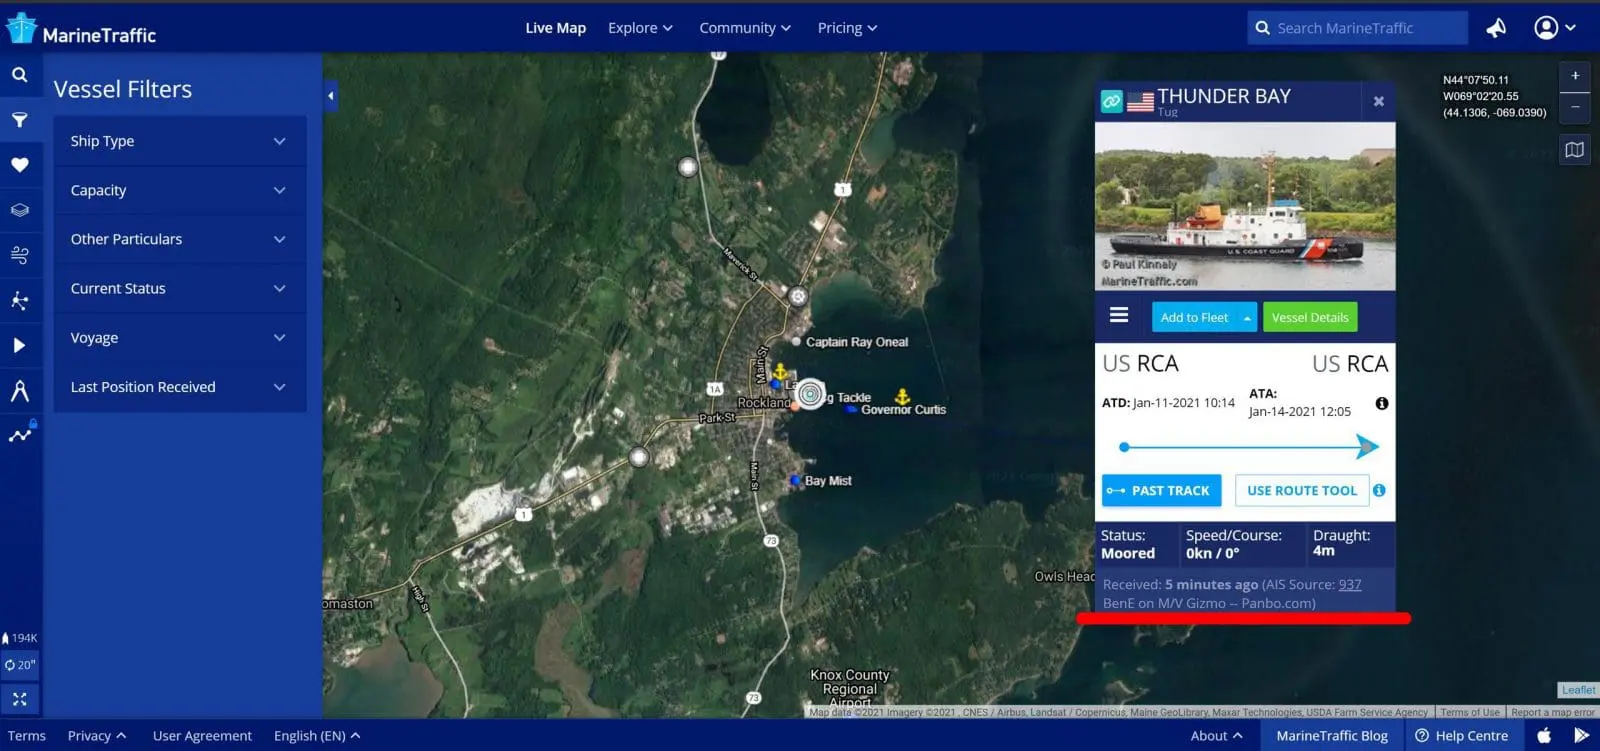
Task: Open the Pricing menu
Action: pos(847,28)
